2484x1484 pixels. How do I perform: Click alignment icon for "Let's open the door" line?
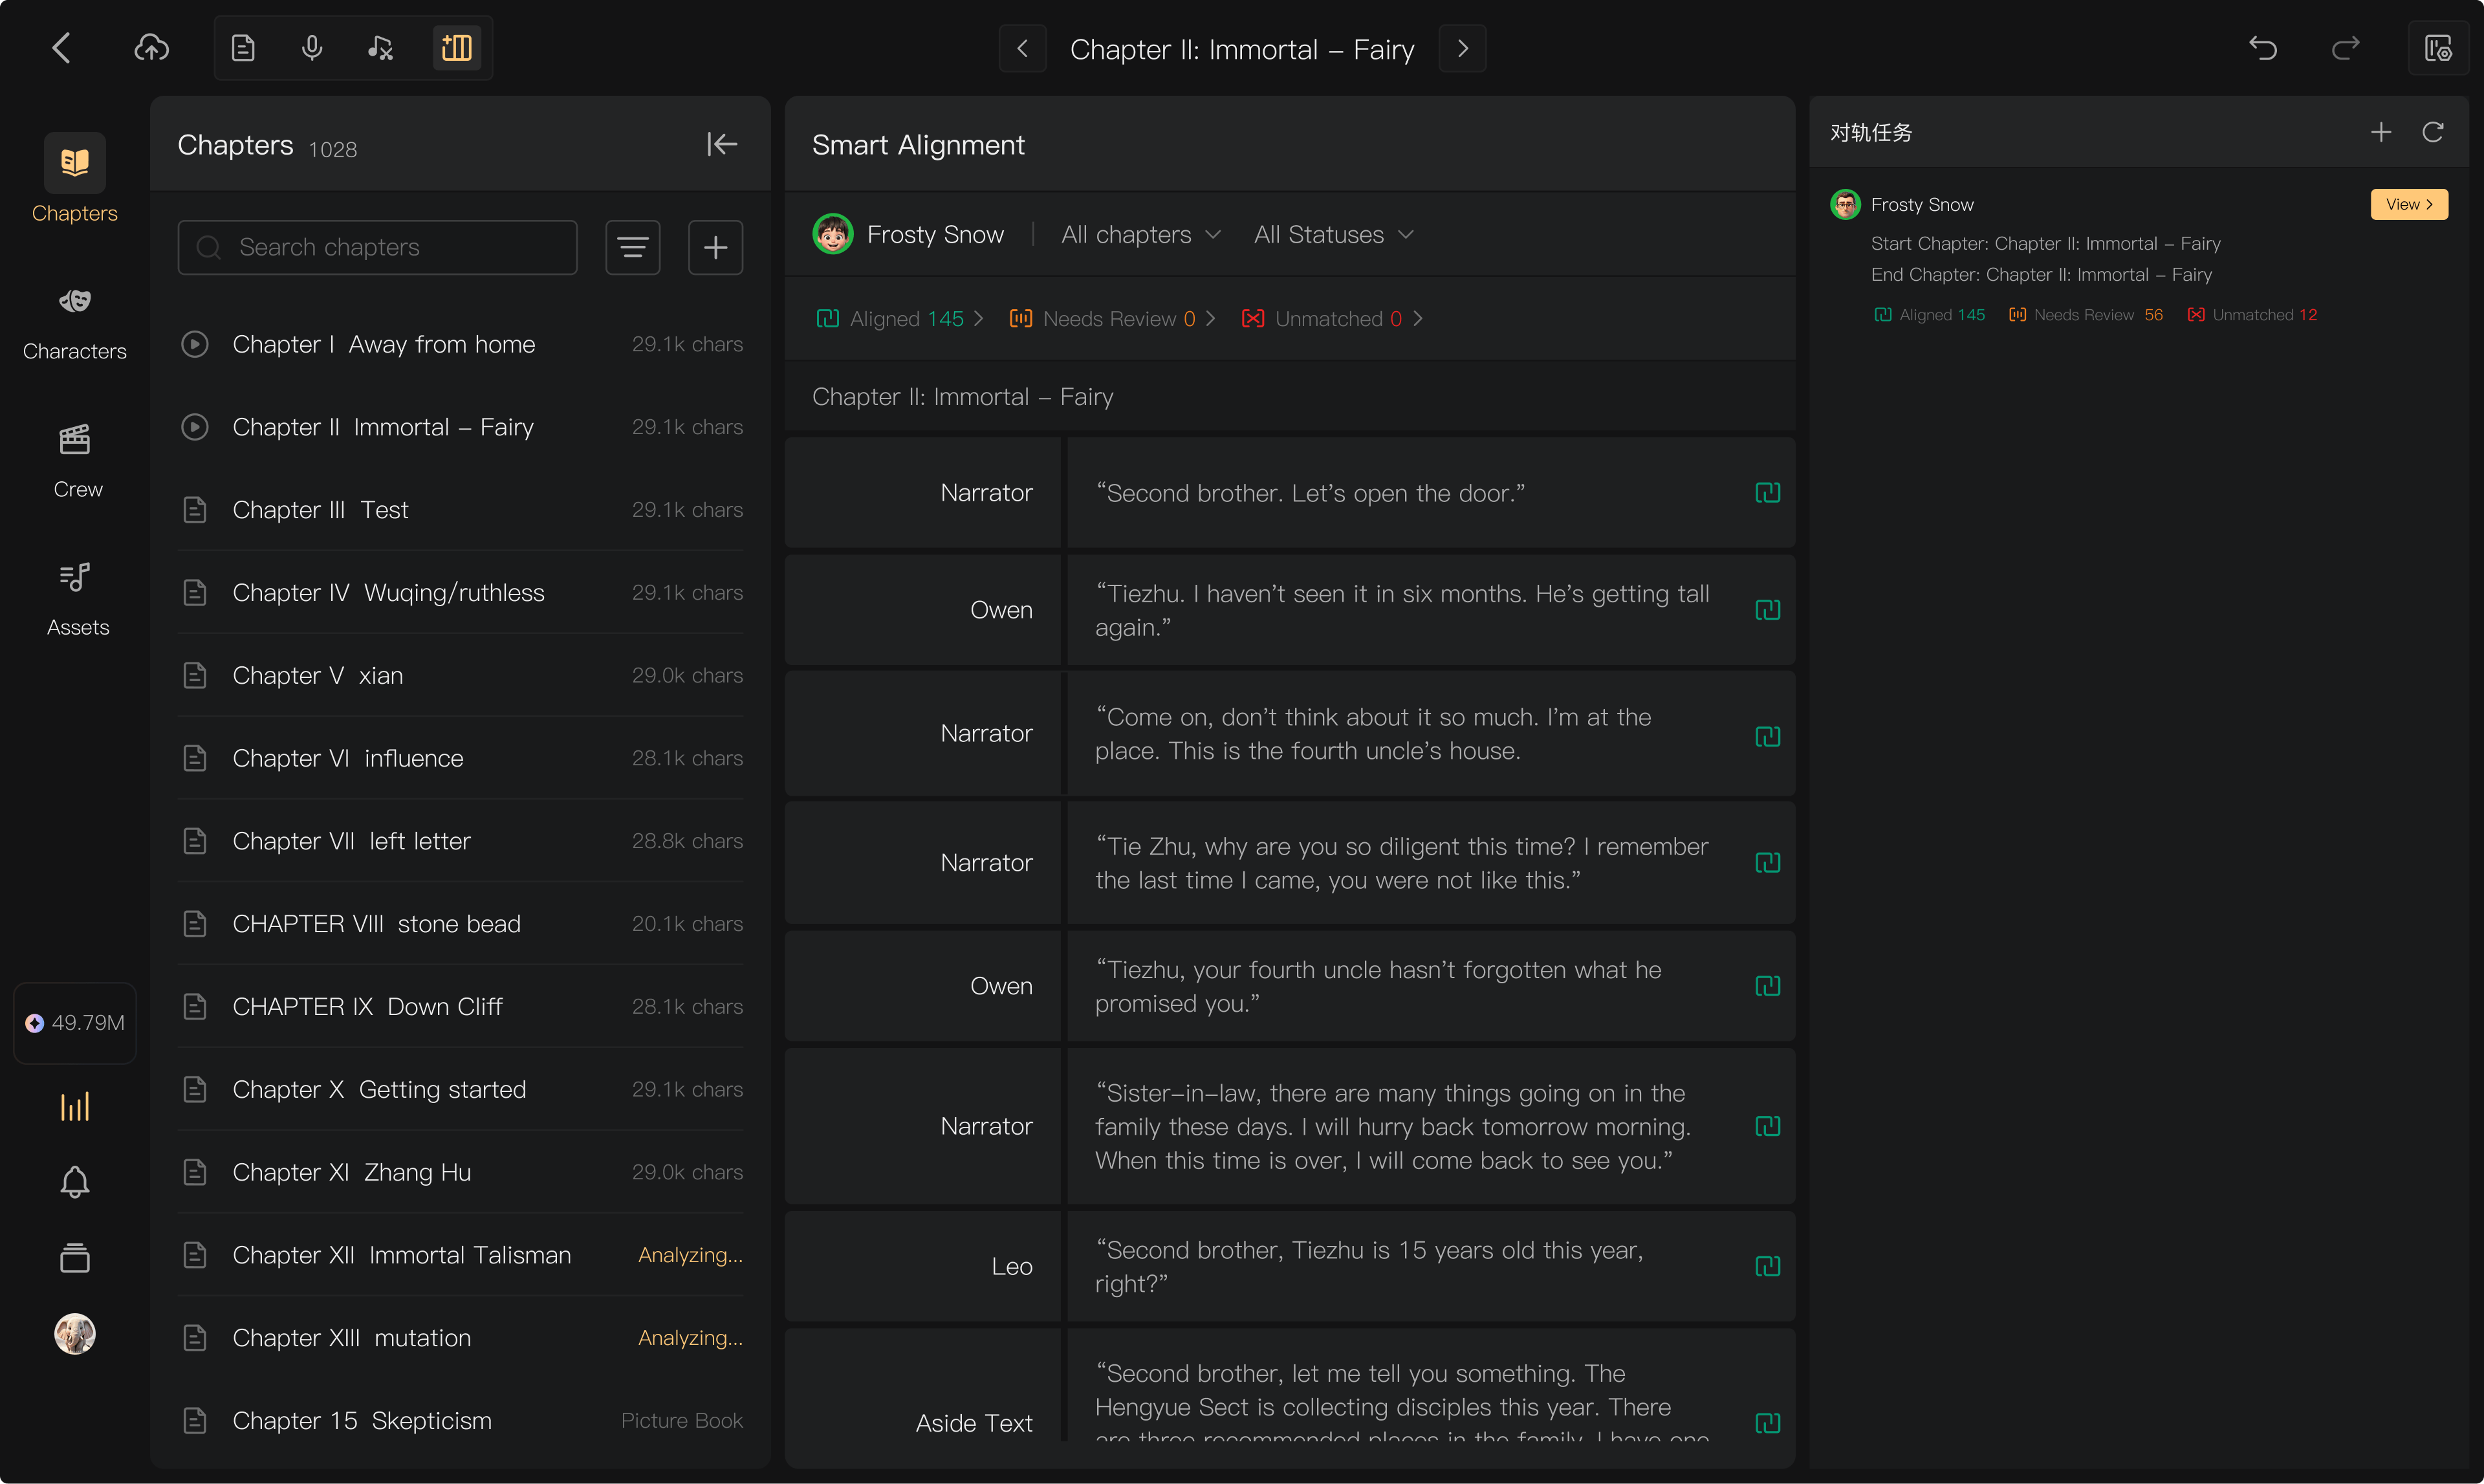[x=1767, y=493]
